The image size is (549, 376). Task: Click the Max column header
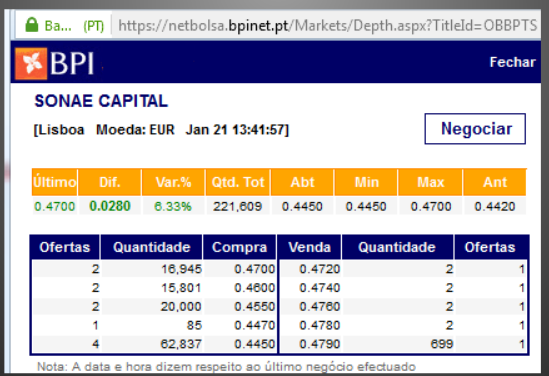pos(430,182)
